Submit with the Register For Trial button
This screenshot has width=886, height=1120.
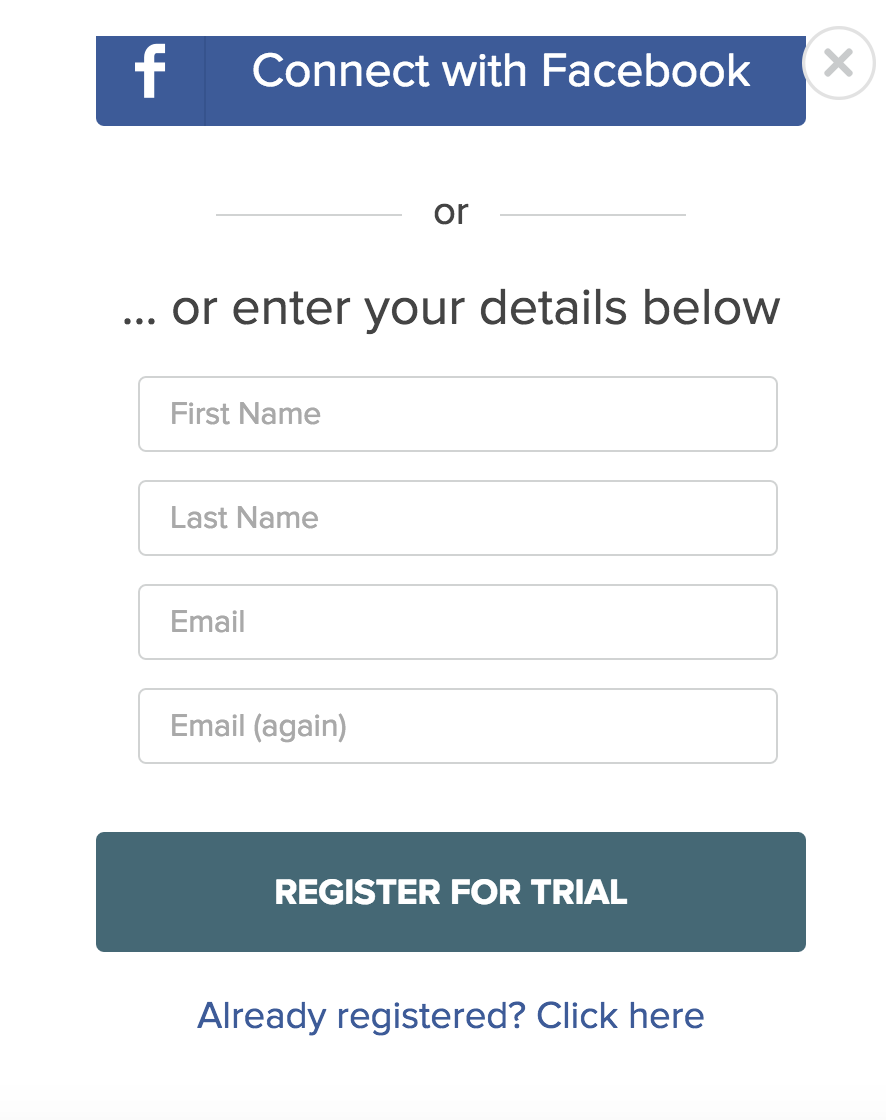[451, 891]
